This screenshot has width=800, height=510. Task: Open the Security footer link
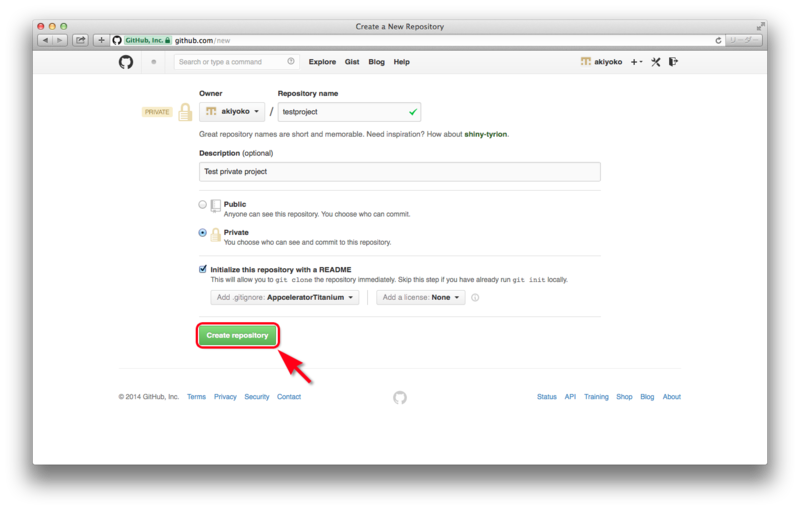(x=257, y=397)
